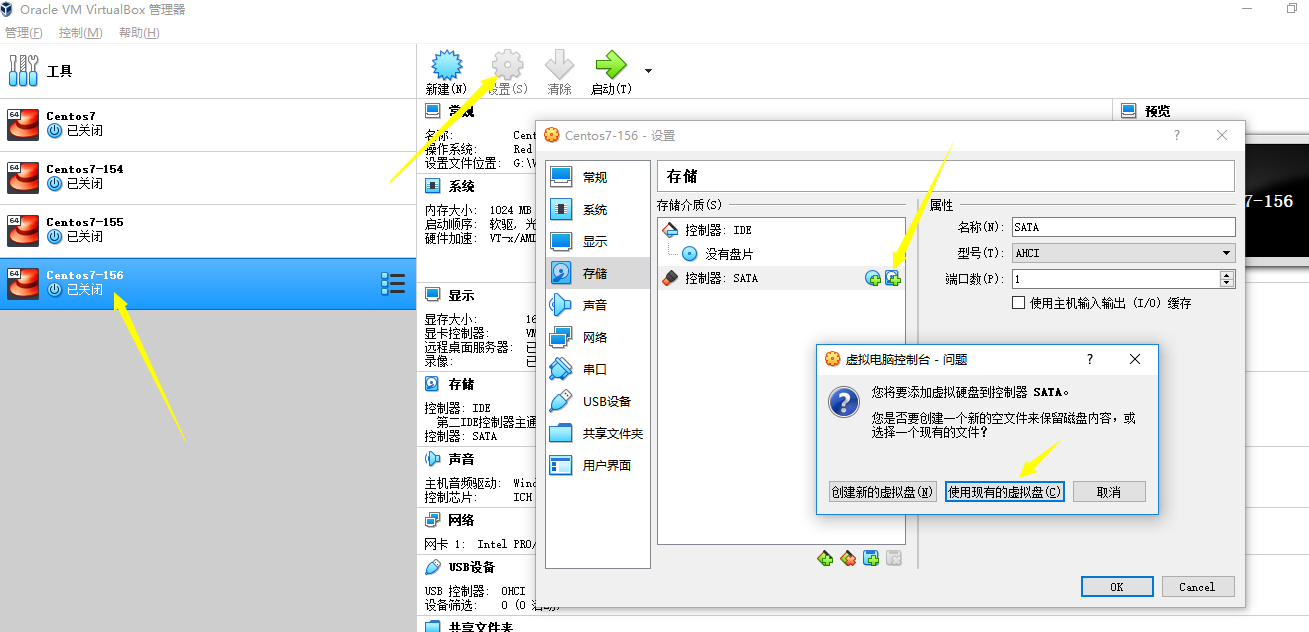Restore down the VirtualBox manager window

(x=1292, y=9)
